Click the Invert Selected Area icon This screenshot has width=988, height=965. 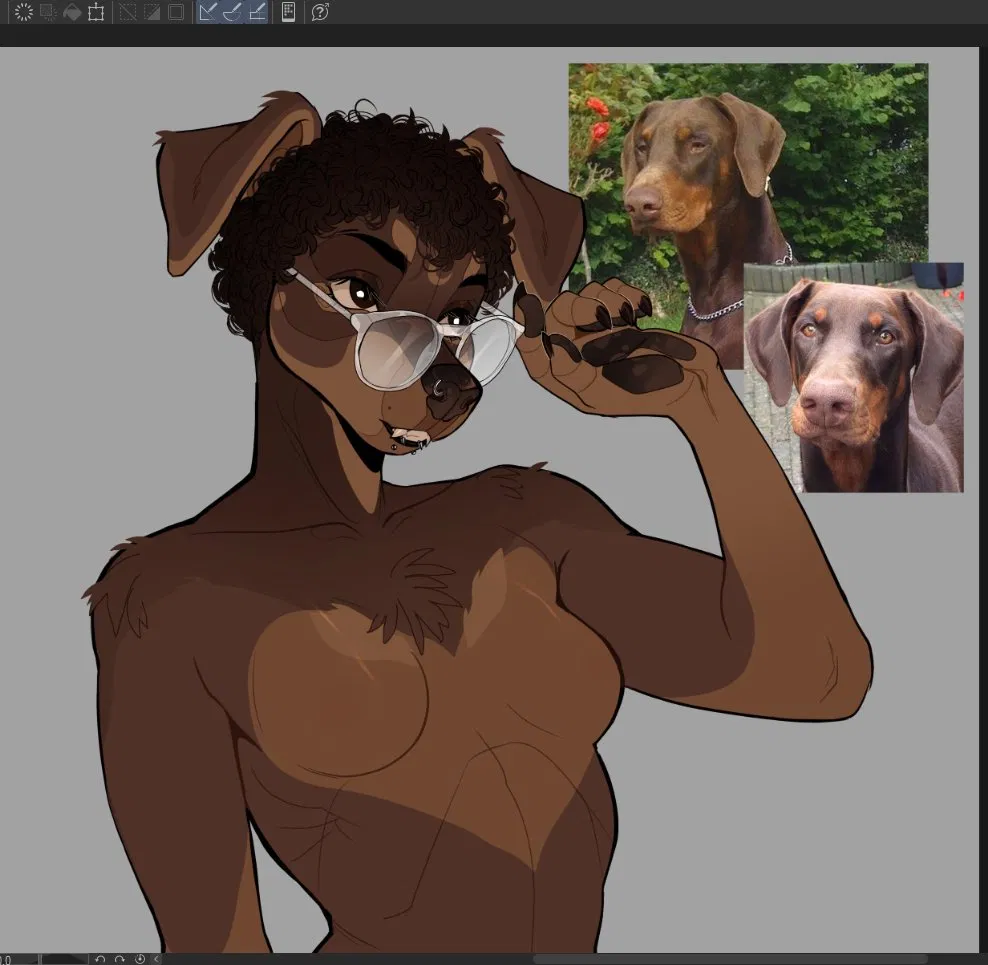(x=152, y=12)
